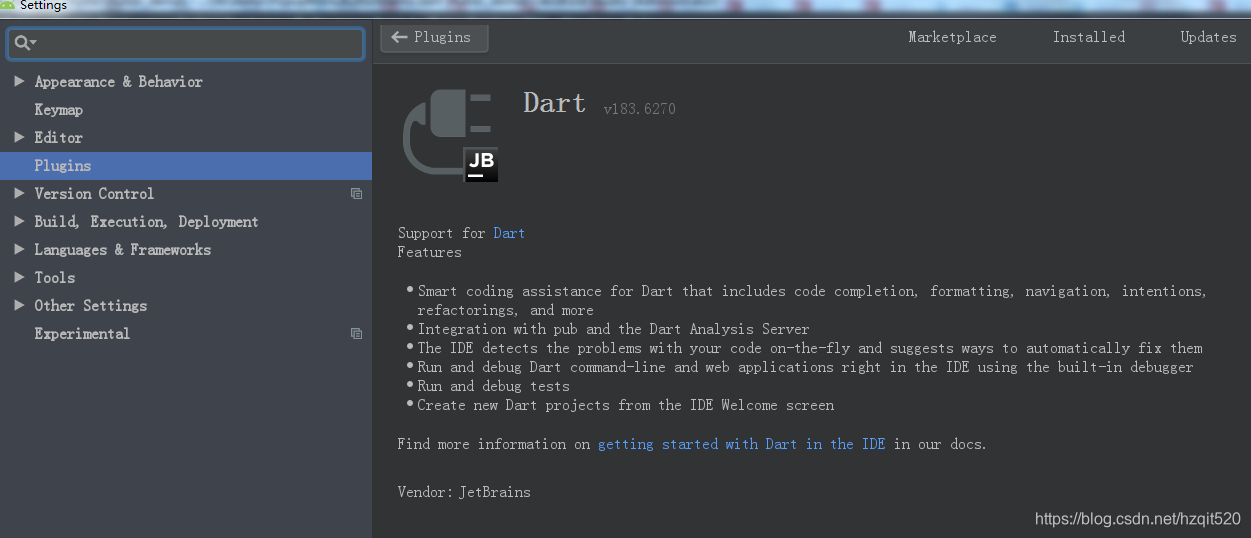Select the Plugins settings item
This screenshot has height=538, width=1251.
click(186, 166)
